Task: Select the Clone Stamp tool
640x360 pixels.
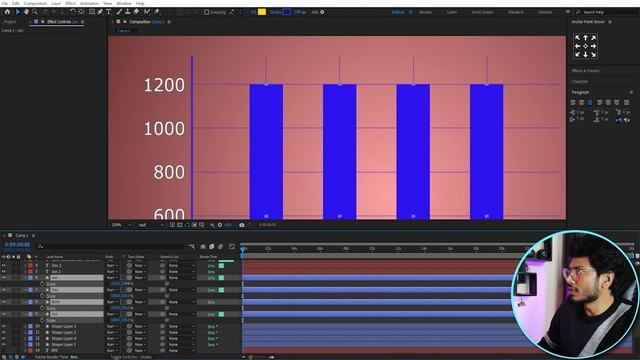Action: pyautogui.click(x=127, y=12)
